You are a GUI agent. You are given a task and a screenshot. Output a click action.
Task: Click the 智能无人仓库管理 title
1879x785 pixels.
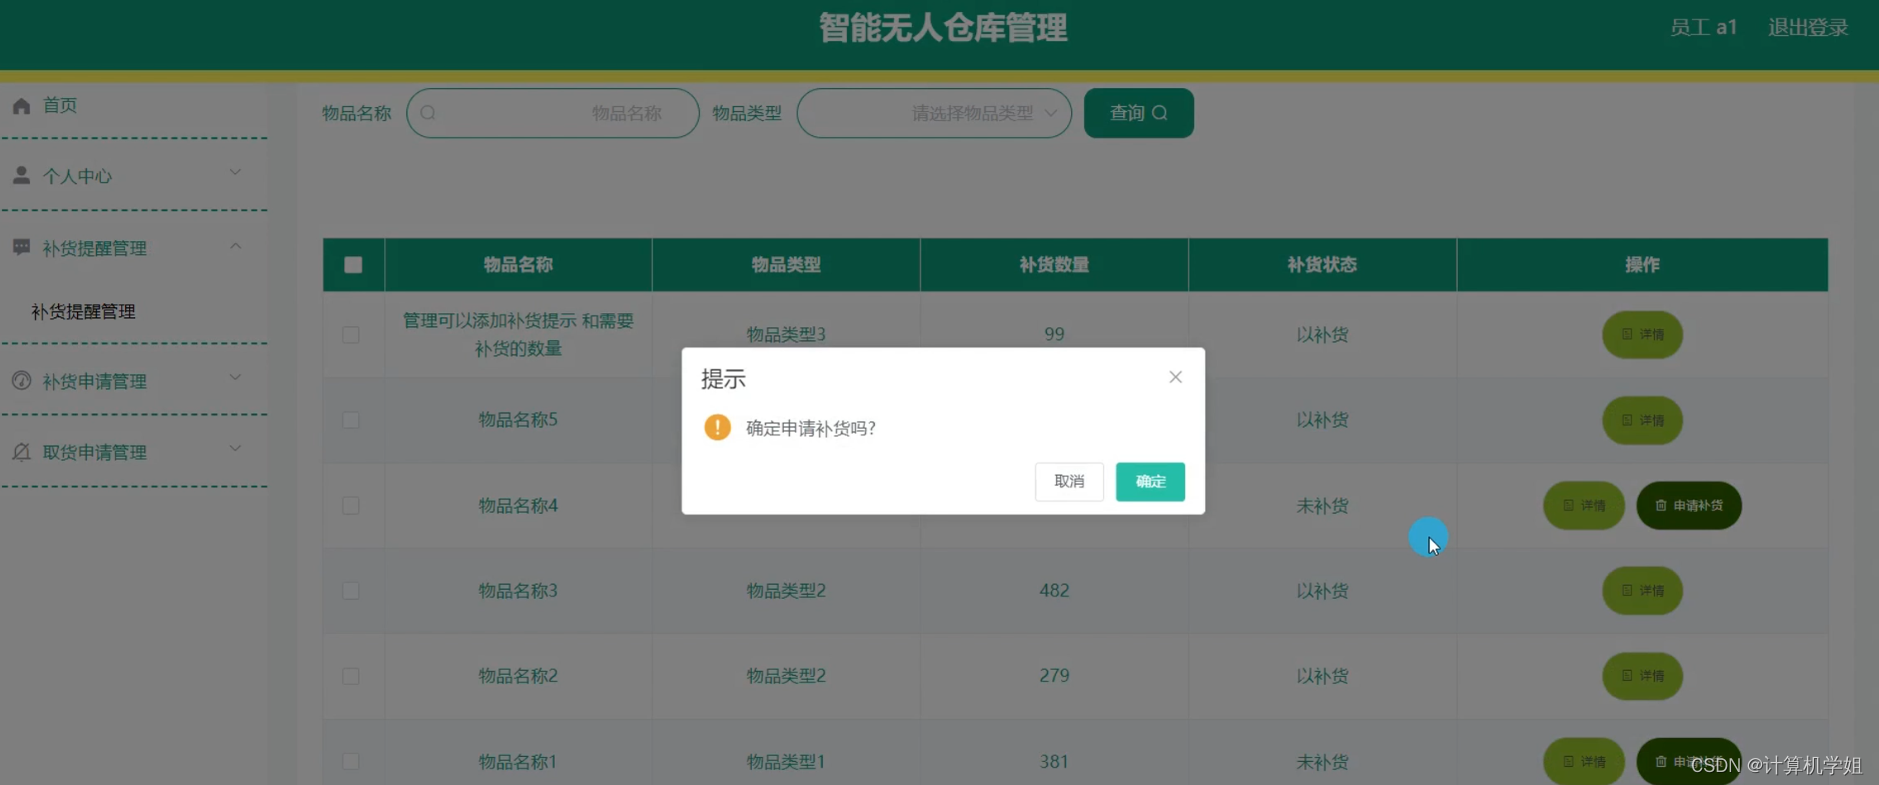click(x=943, y=28)
